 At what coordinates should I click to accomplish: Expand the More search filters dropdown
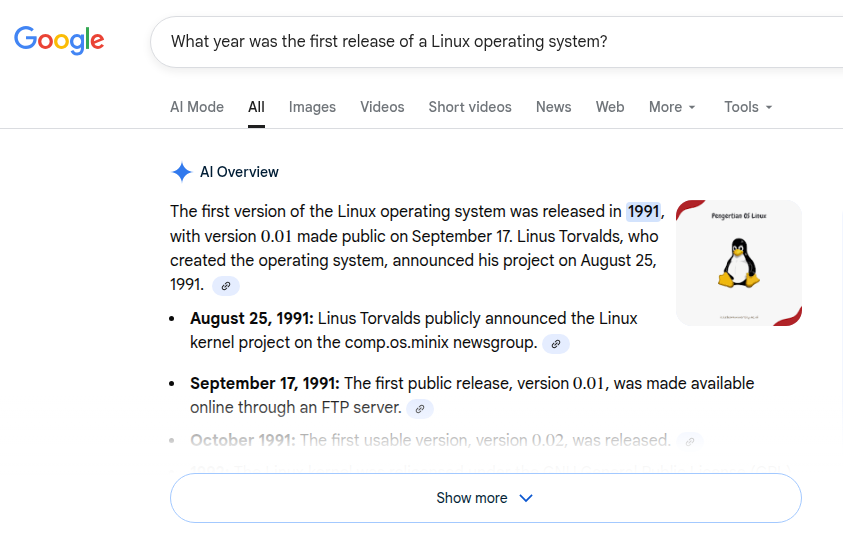coord(672,107)
